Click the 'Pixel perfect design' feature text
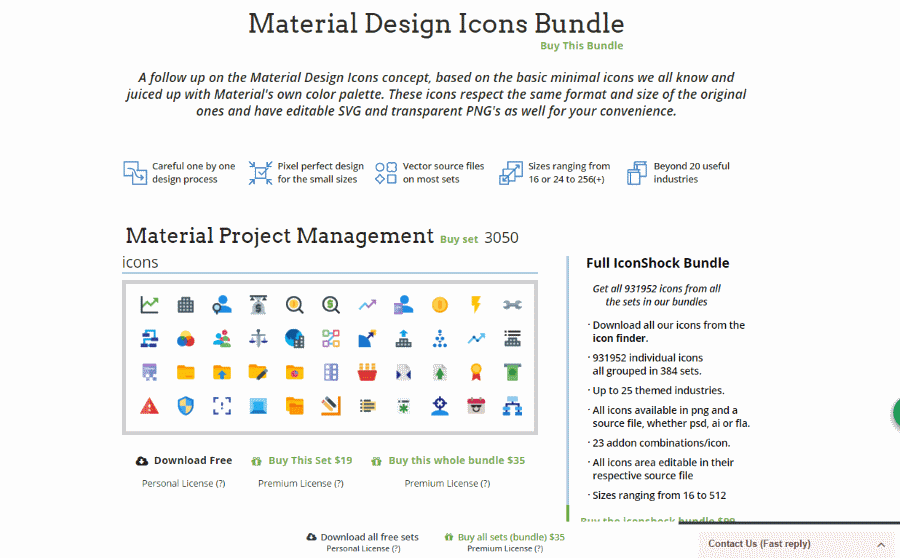This screenshot has height=558, width=900. 320,173
